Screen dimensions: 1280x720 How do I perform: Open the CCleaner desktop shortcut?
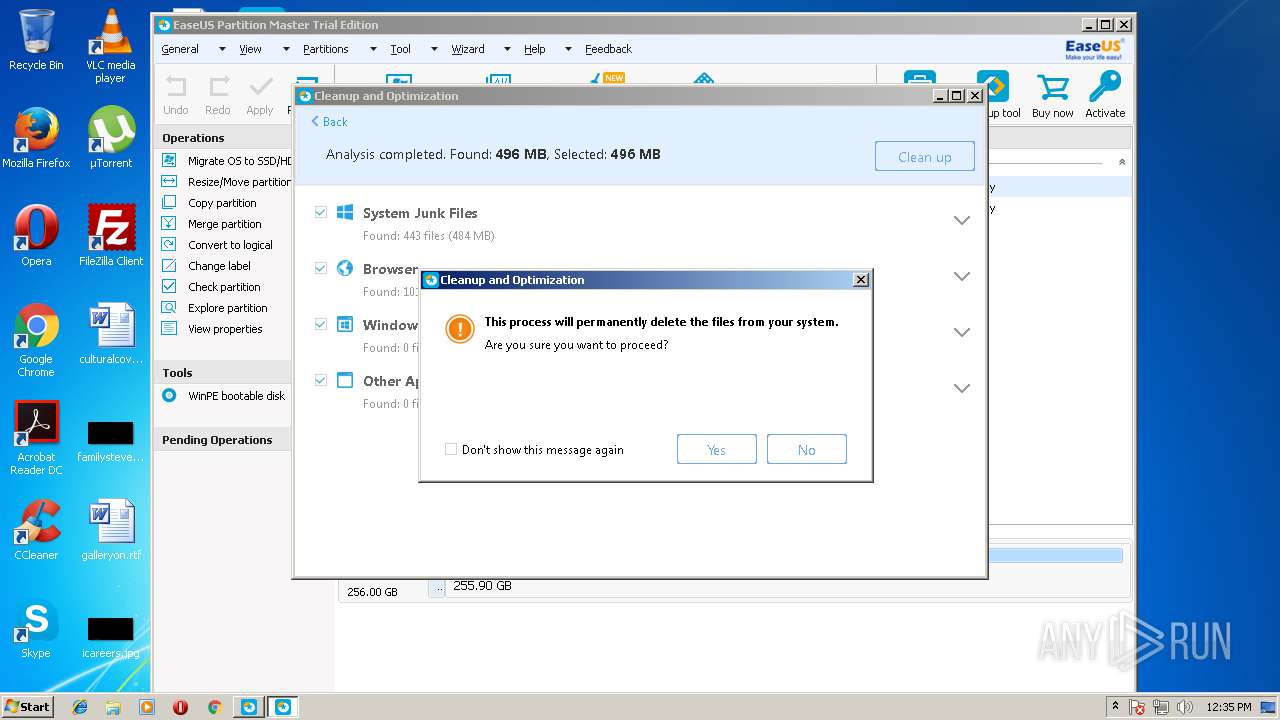coord(36,530)
